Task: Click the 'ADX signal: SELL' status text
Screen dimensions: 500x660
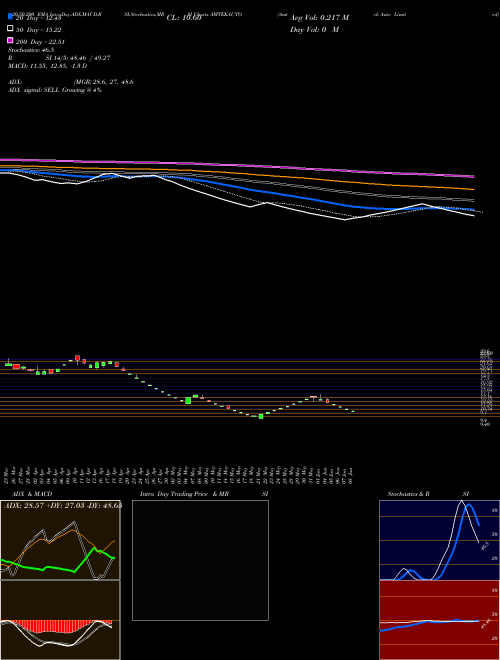Action: [x=55, y=90]
